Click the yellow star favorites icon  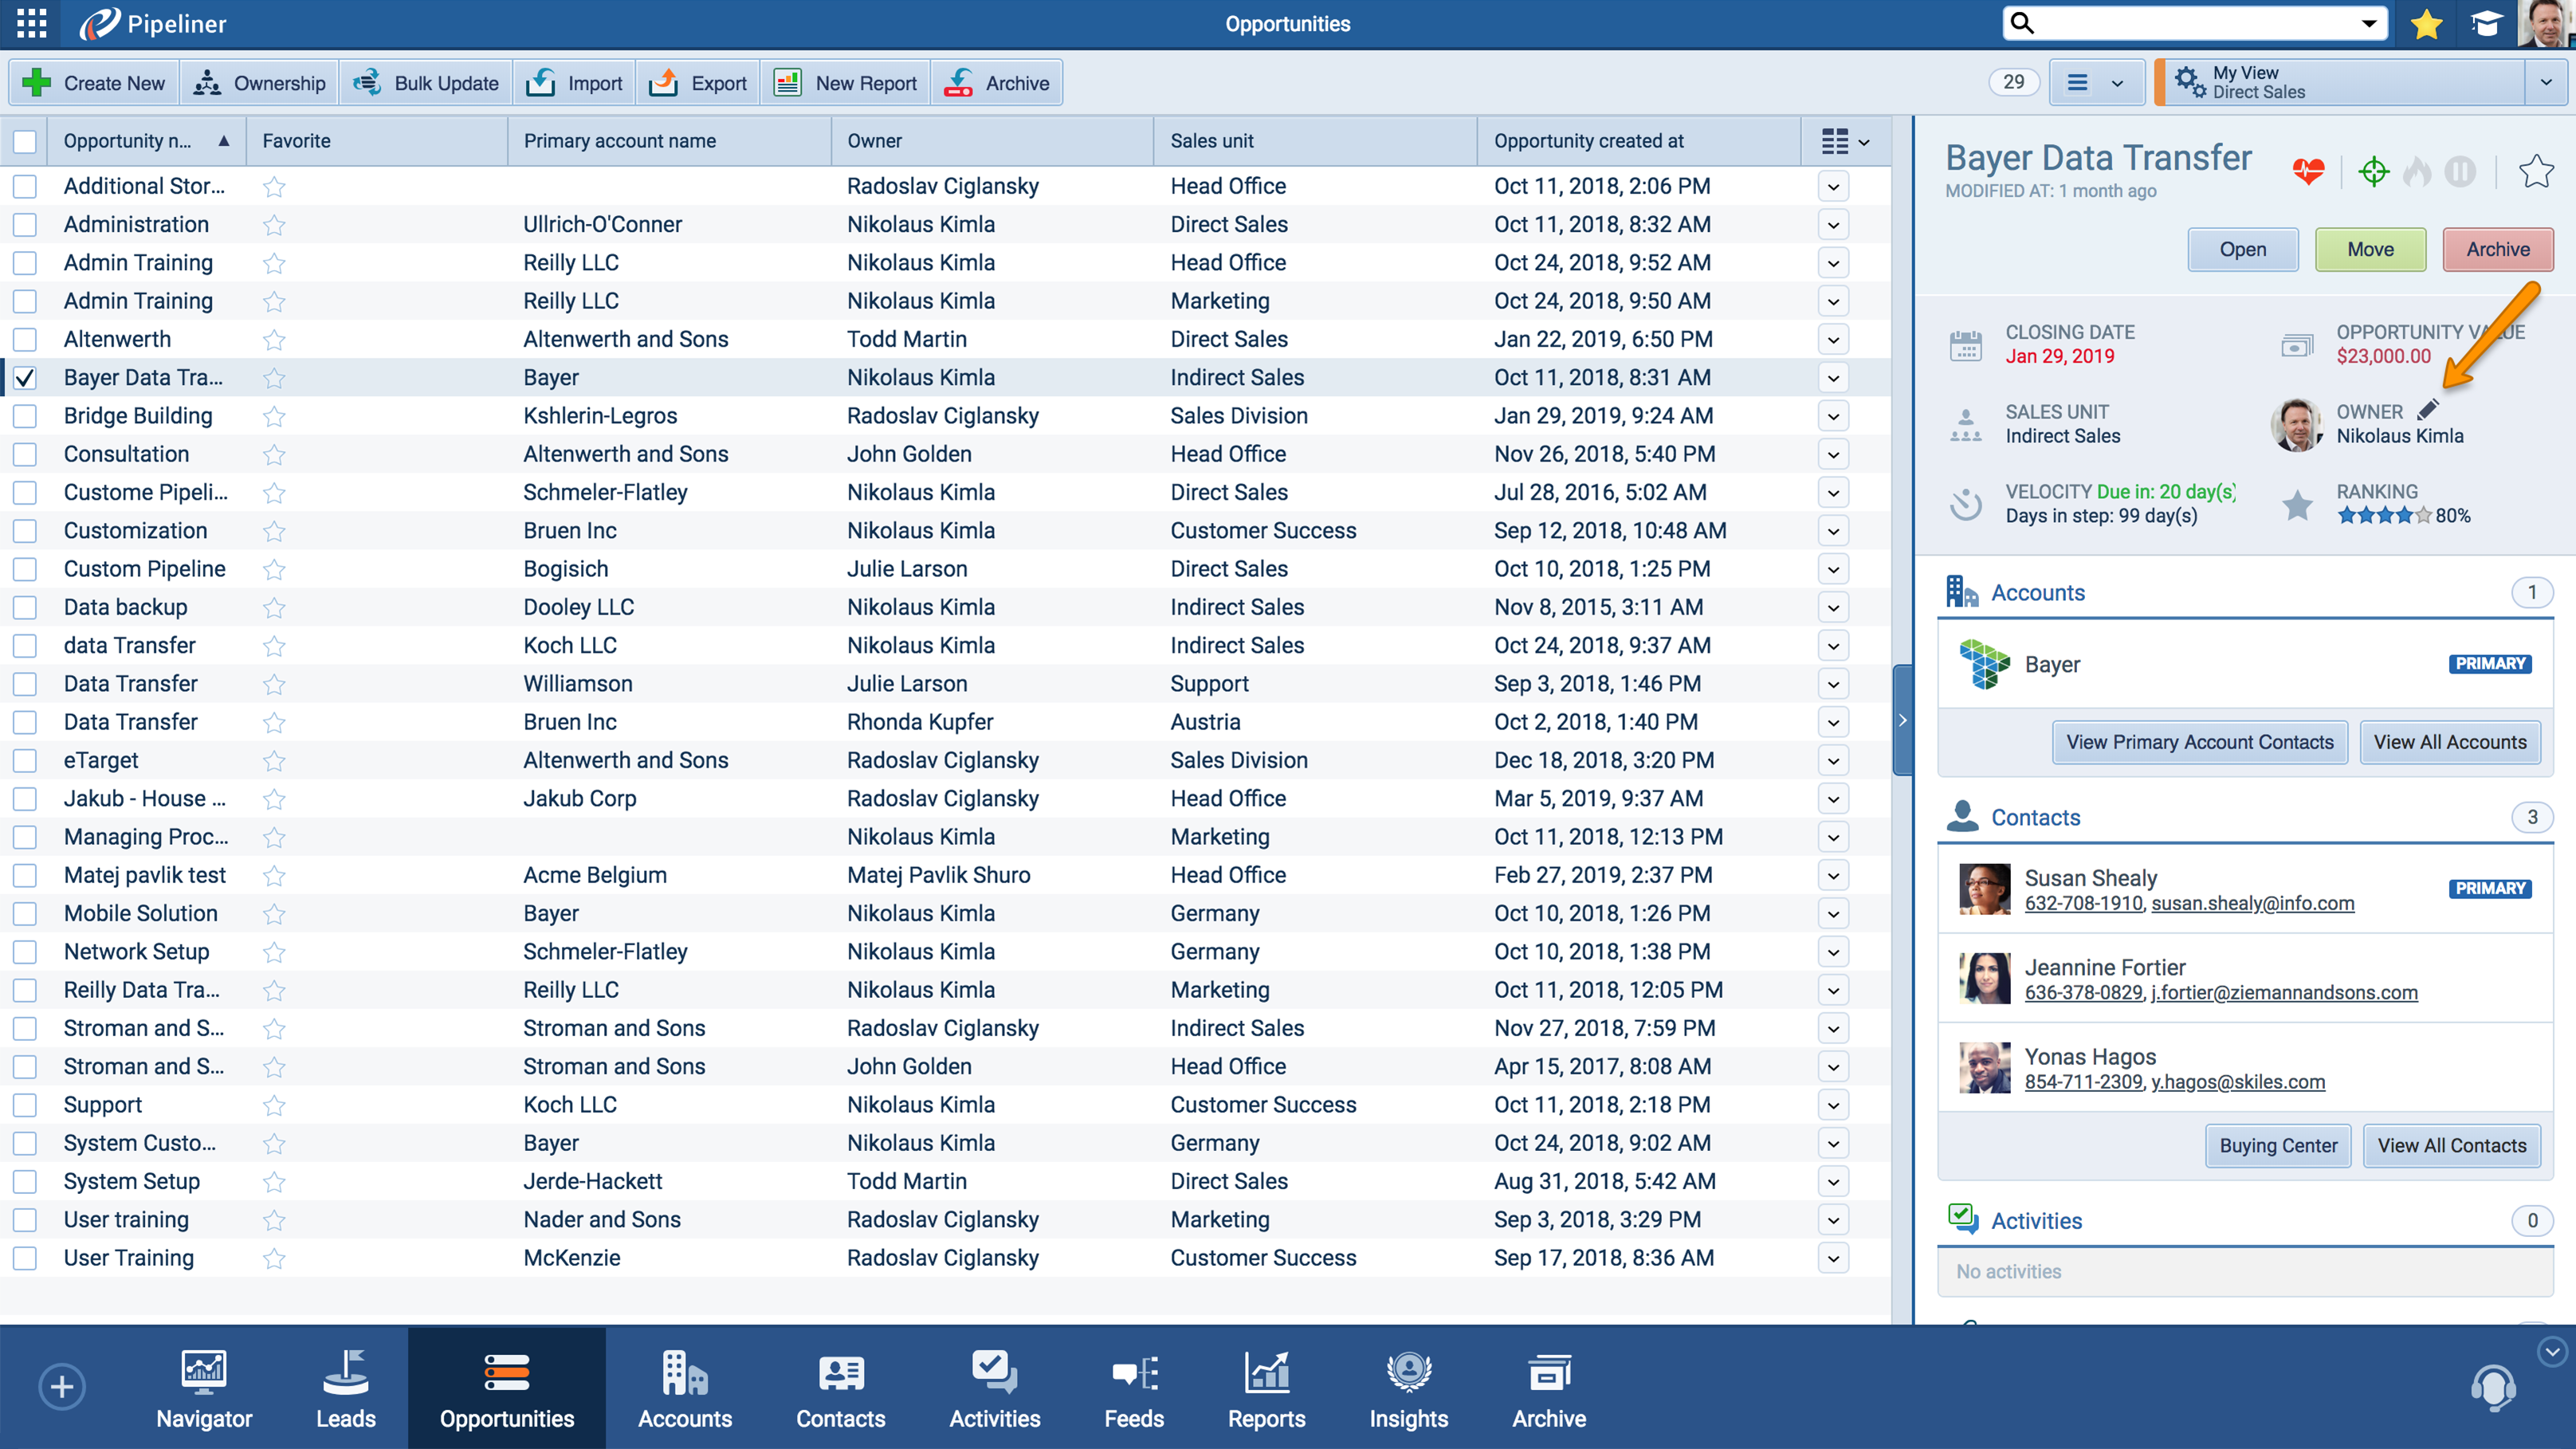pyautogui.click(x=2427, y=23)
